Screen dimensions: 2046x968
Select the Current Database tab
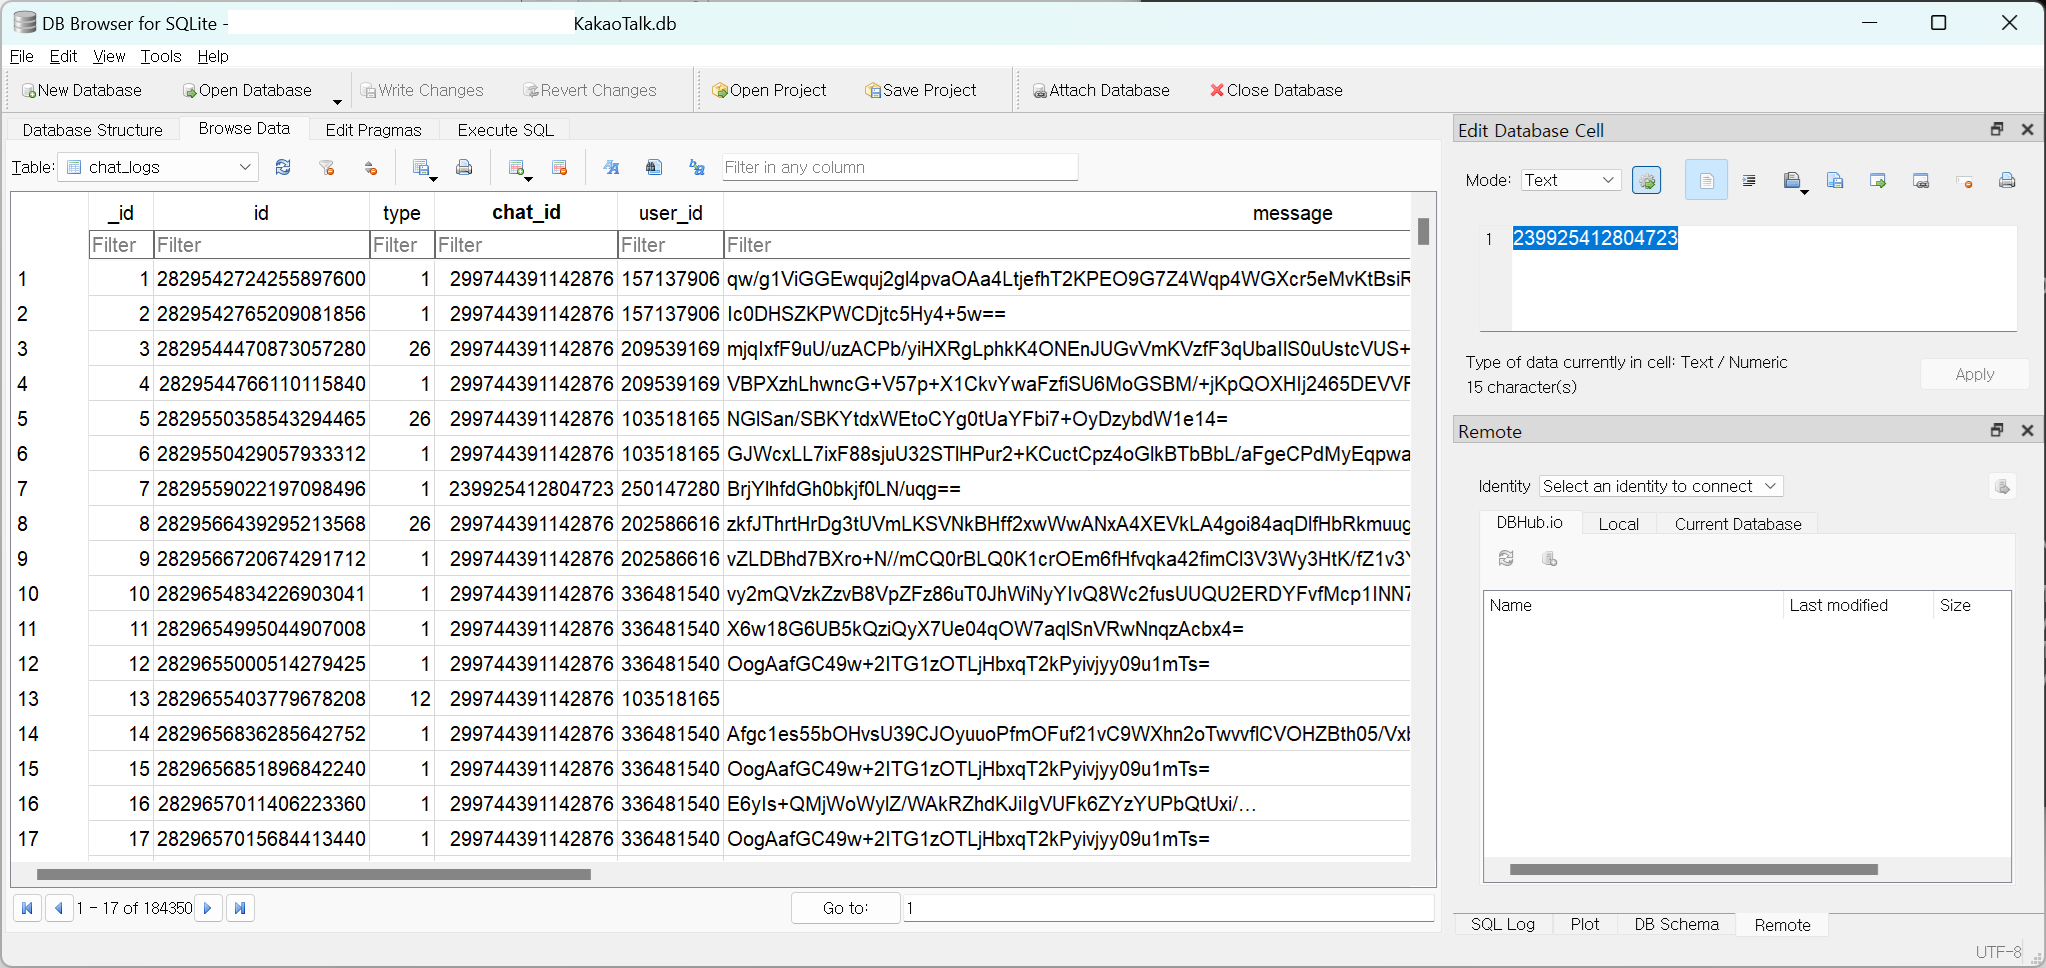pyautogui.click(x=1737, y=524)
